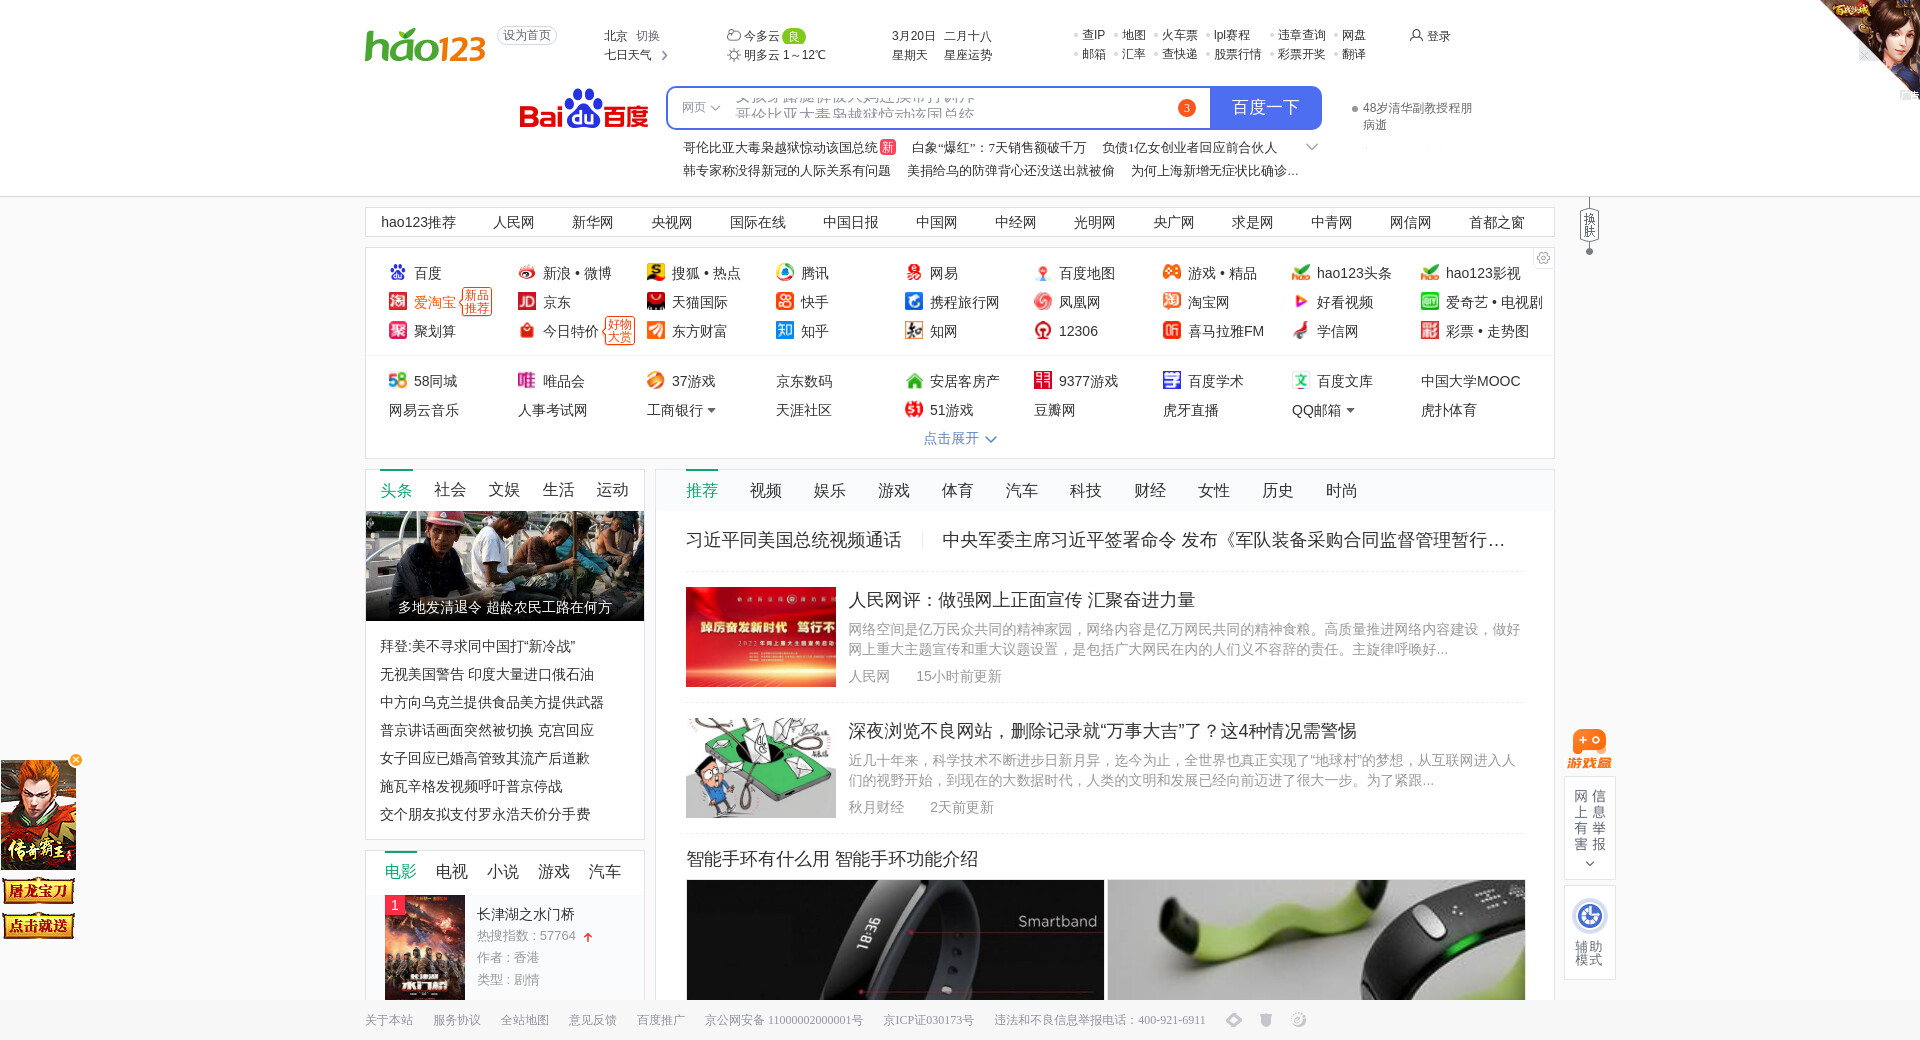Click the 知乎 site icon
This screenshot has width=1920, height=1040.
pyautogui.click(x=785, y=331)
